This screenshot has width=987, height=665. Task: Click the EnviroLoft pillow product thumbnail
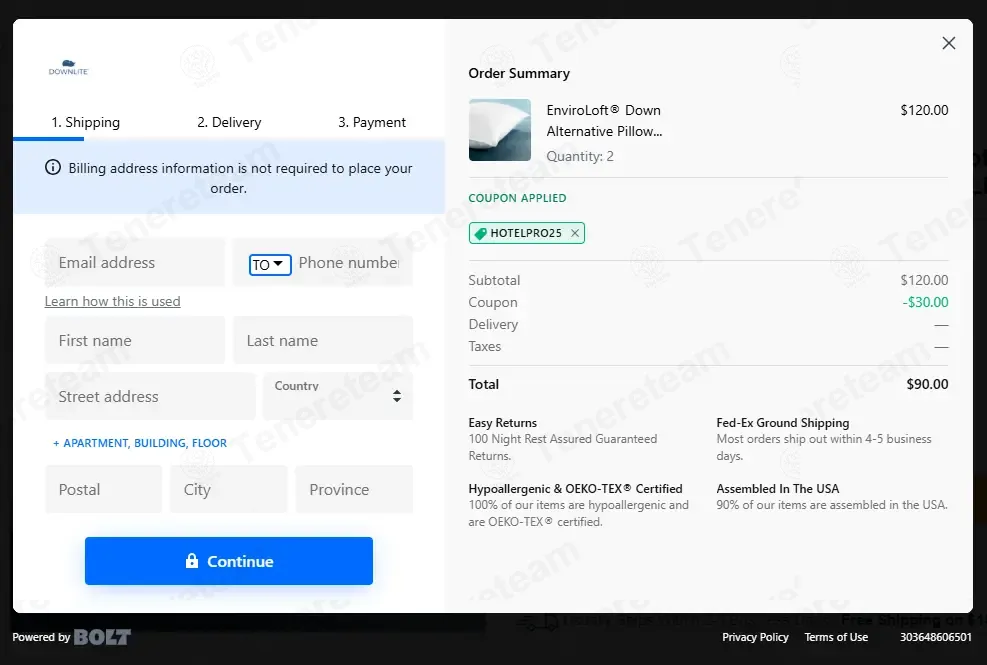[500, 130]
